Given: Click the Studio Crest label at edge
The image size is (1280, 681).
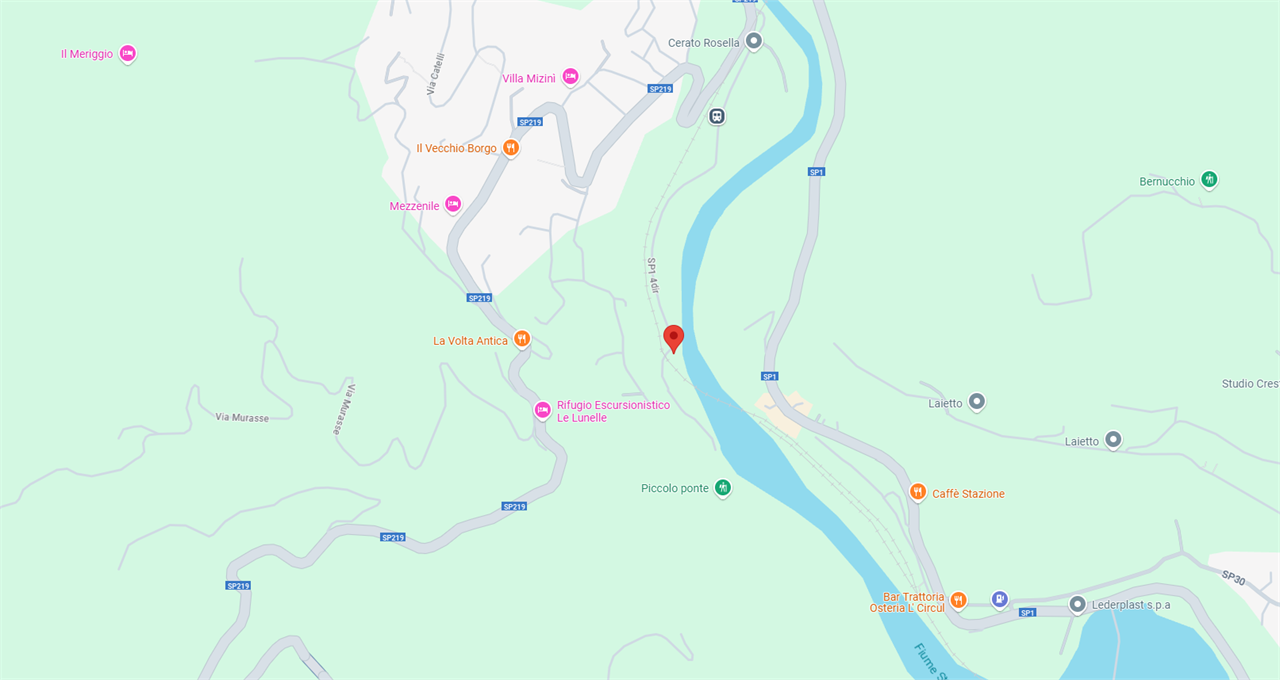Looking at the screenshot, I should (x=1250, y=384).
